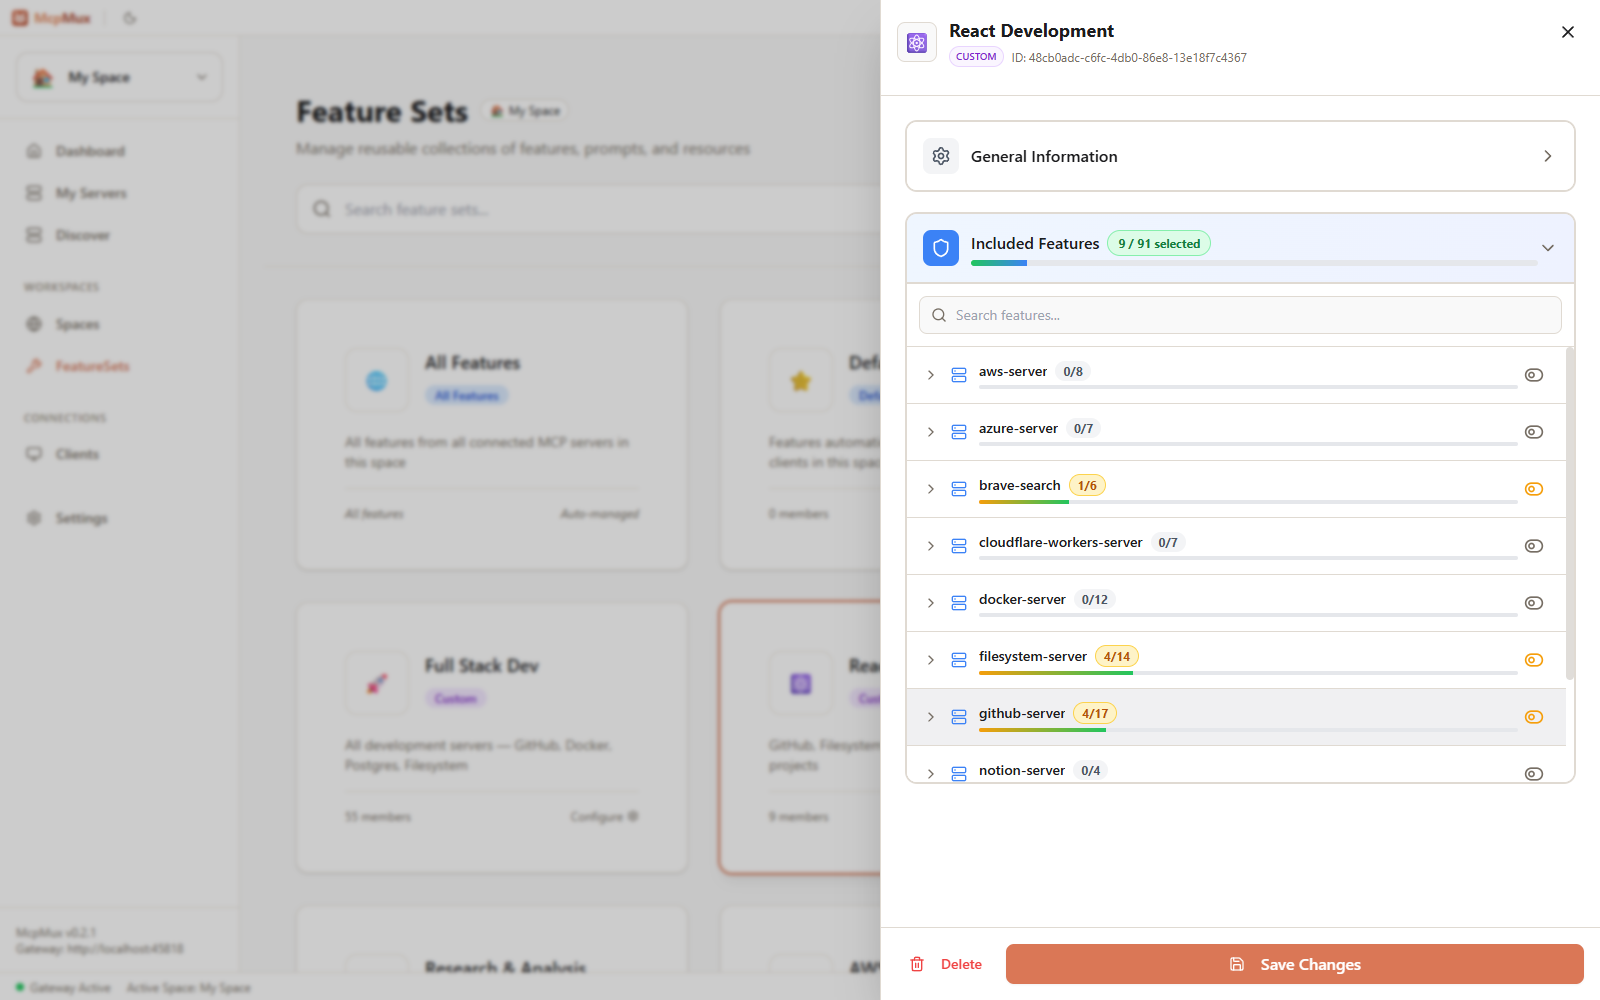Expand the github-server feature list
This screenshot has width=1600, height=1000.
930,716
